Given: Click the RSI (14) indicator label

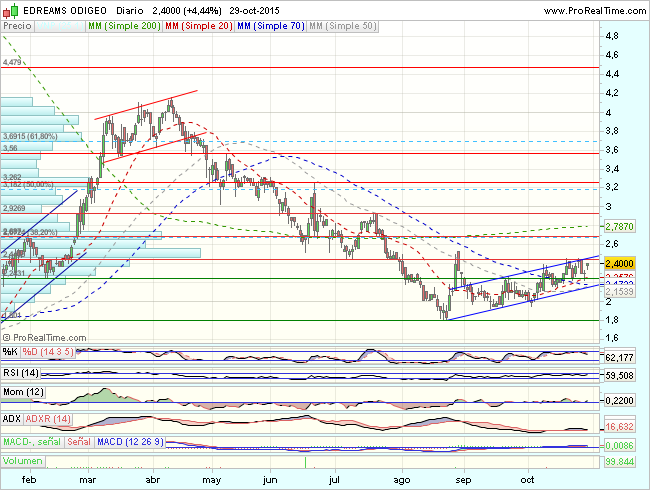Looking at the screenshot, I should coord(22,373).
